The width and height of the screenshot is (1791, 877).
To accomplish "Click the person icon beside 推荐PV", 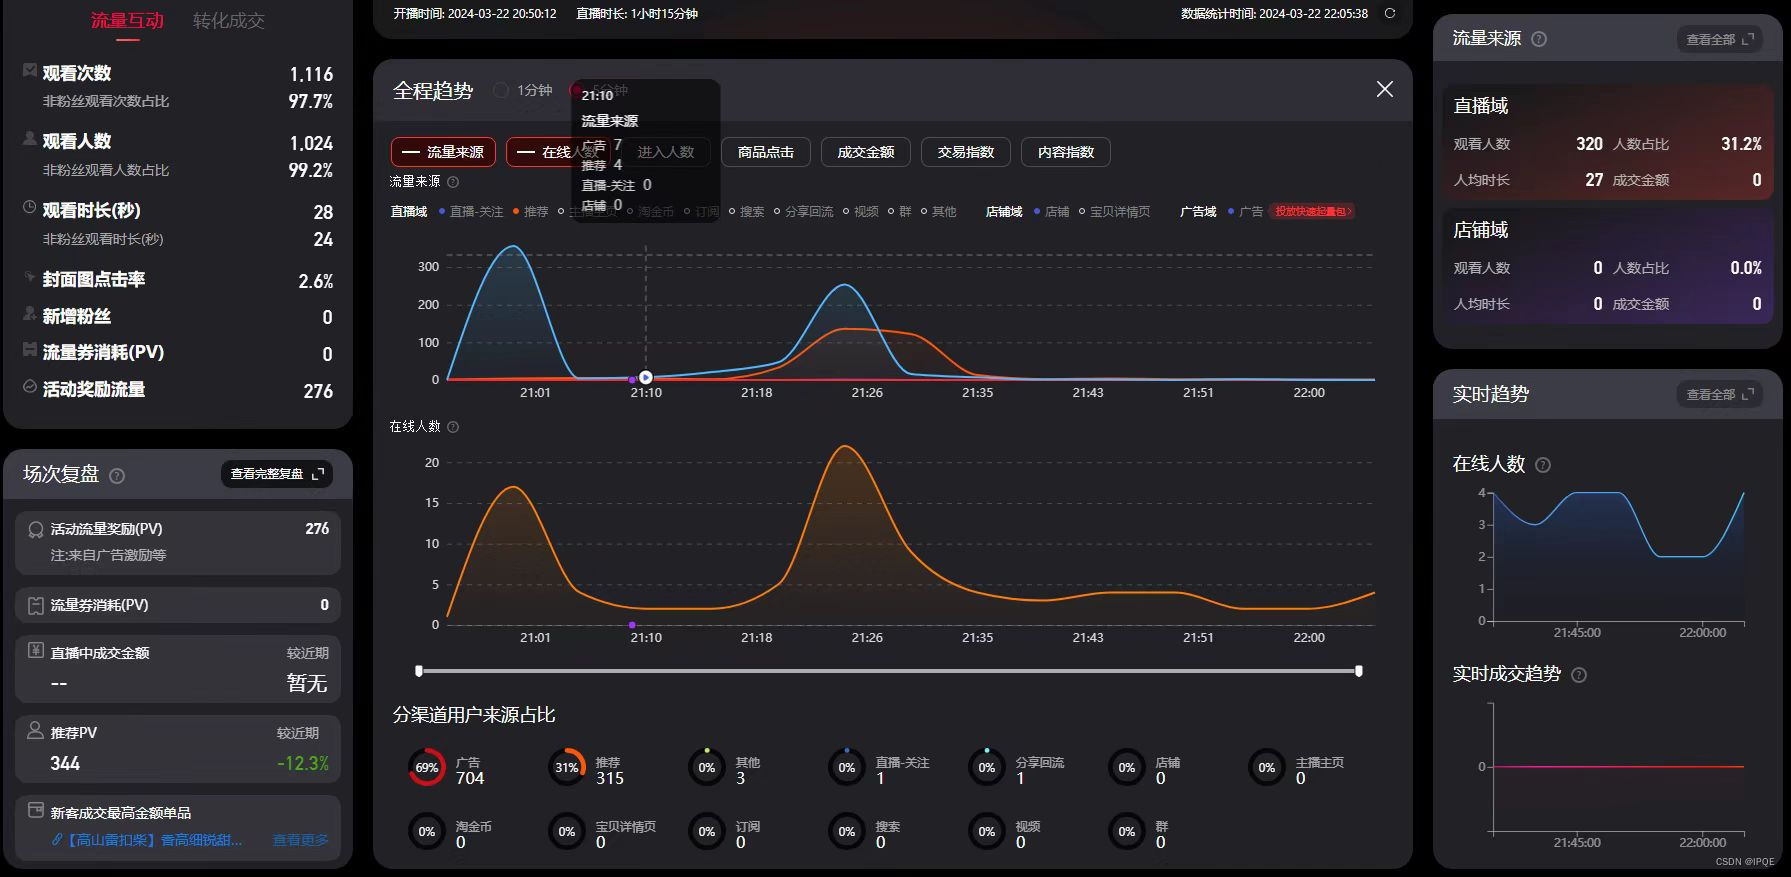I will click(x=36, y=730).
